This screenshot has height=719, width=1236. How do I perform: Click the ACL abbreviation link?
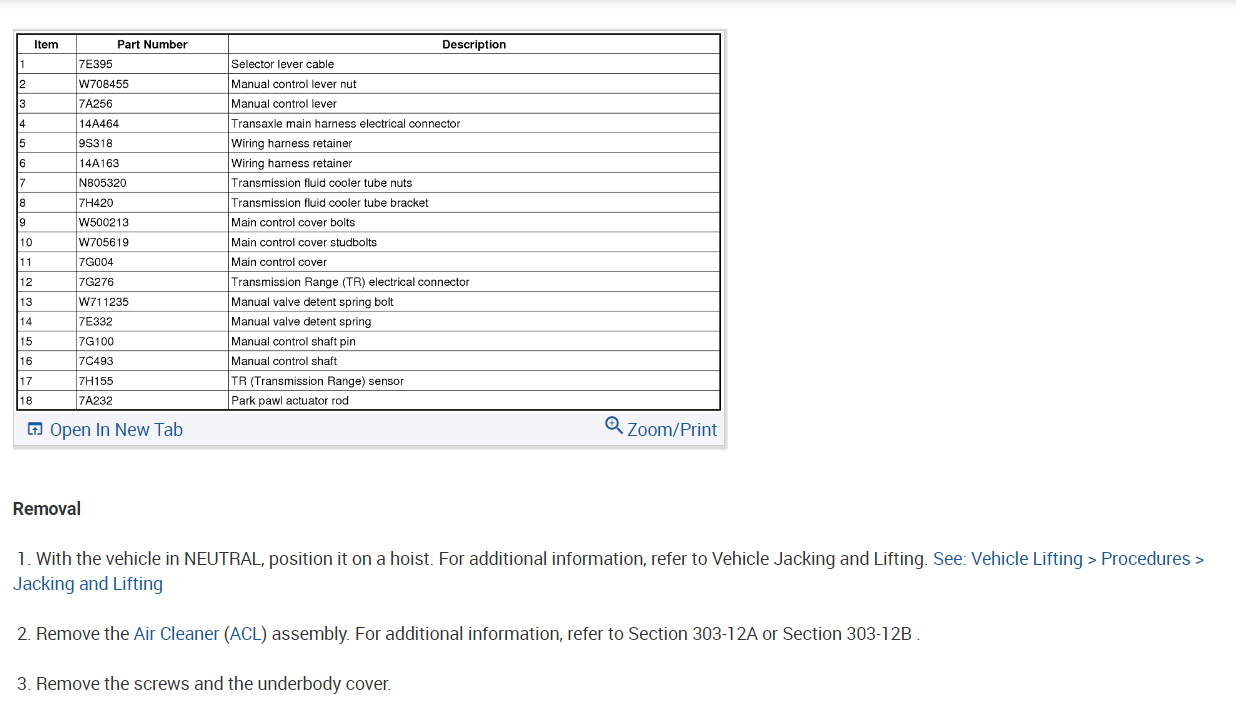245,634
